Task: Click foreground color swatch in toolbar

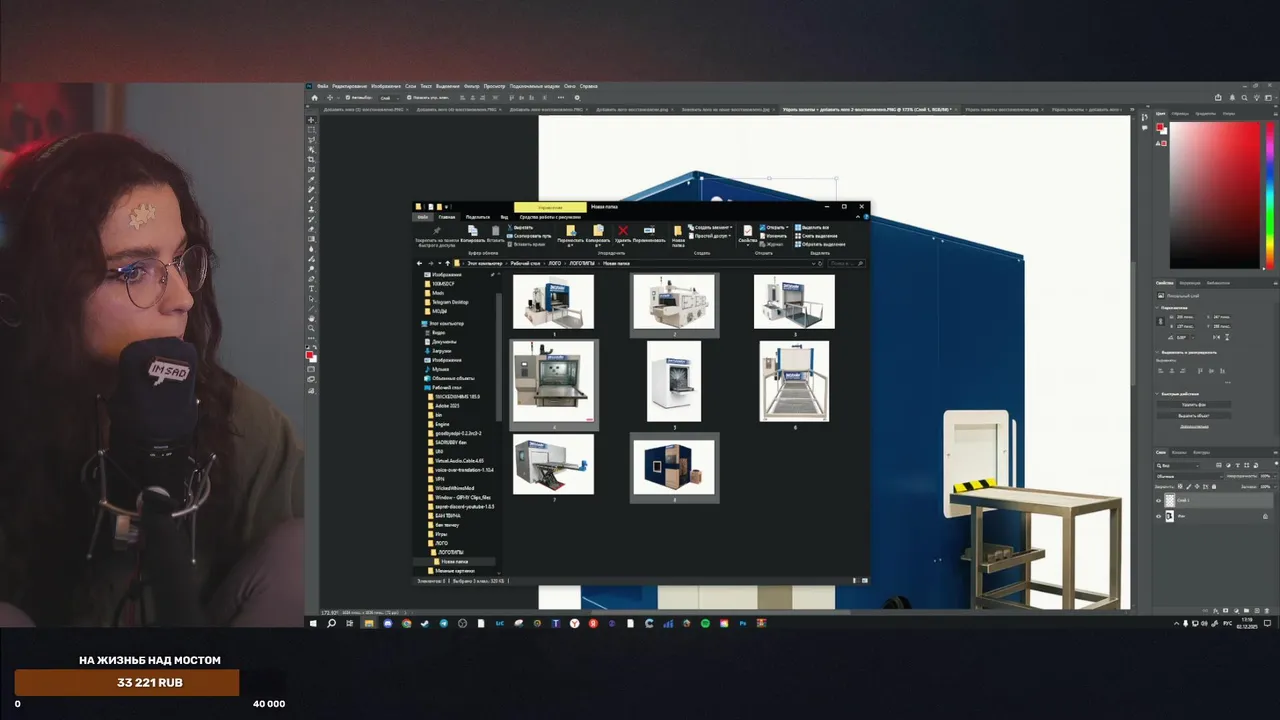Action: [x=310, y=354]
